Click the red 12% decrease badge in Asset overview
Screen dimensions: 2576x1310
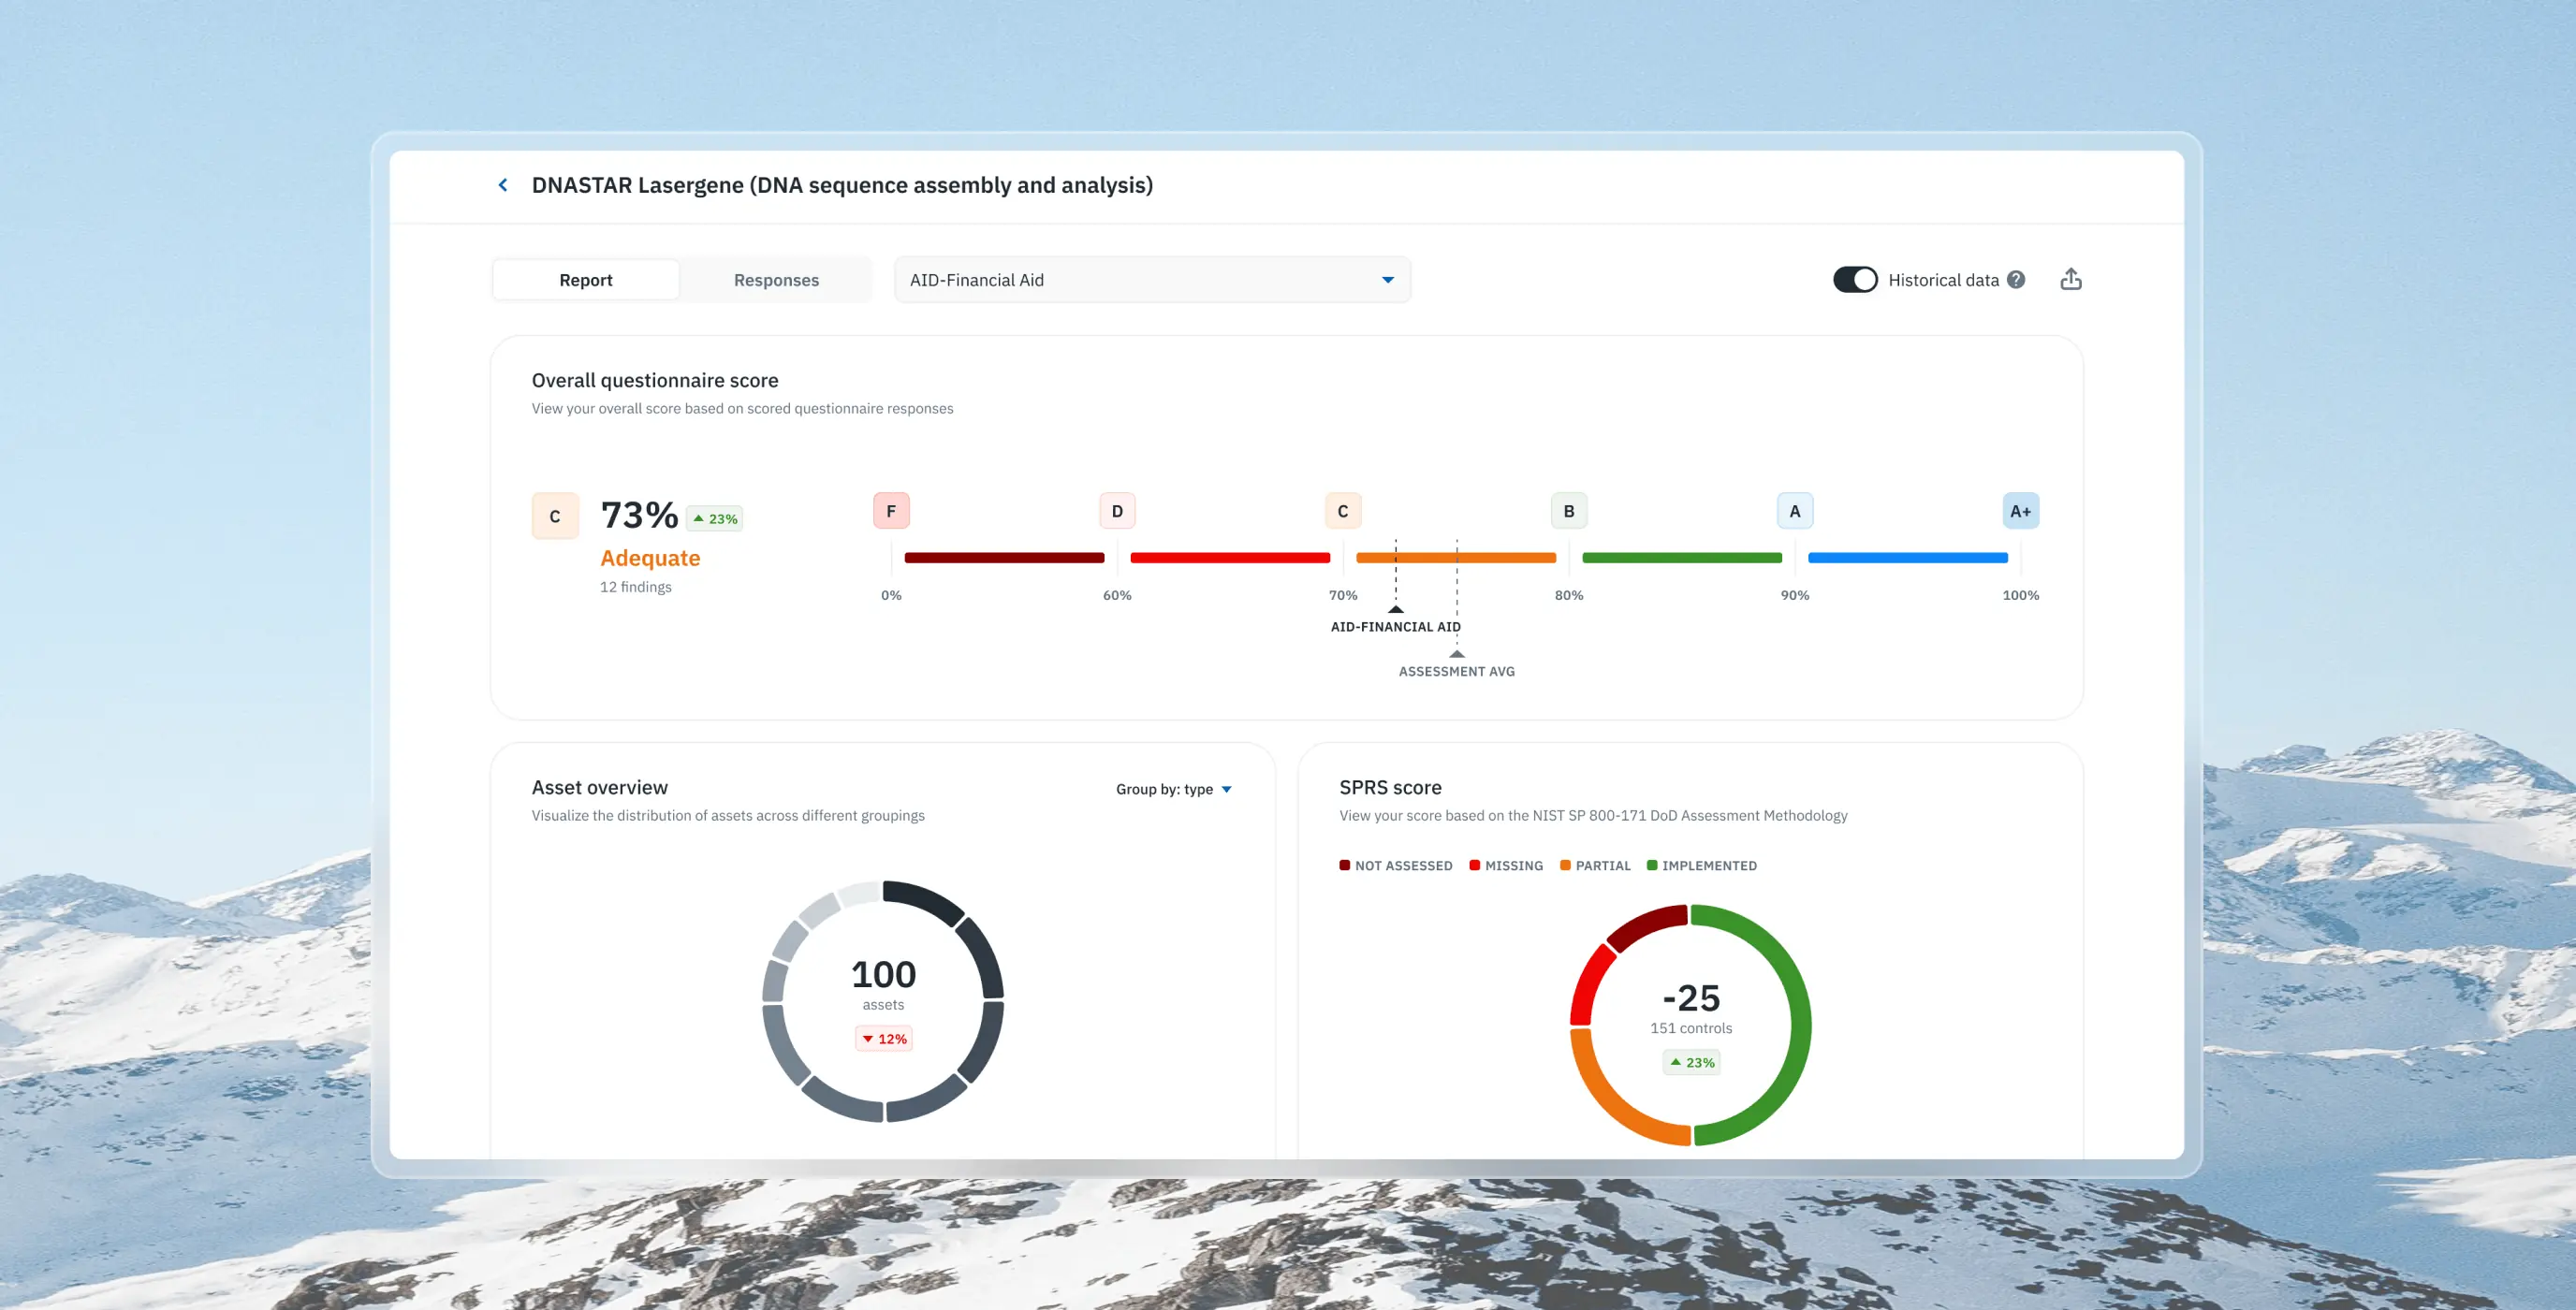pyautogui.click(x=883, y=1038)
